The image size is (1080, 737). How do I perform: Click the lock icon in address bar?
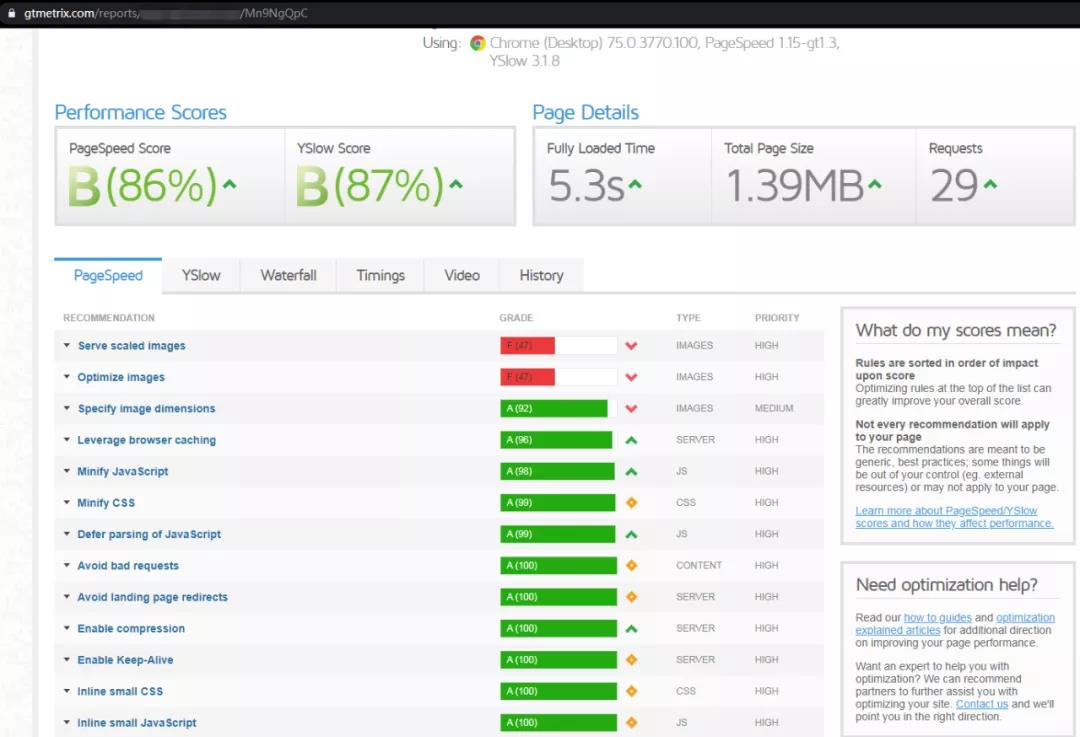11,13
